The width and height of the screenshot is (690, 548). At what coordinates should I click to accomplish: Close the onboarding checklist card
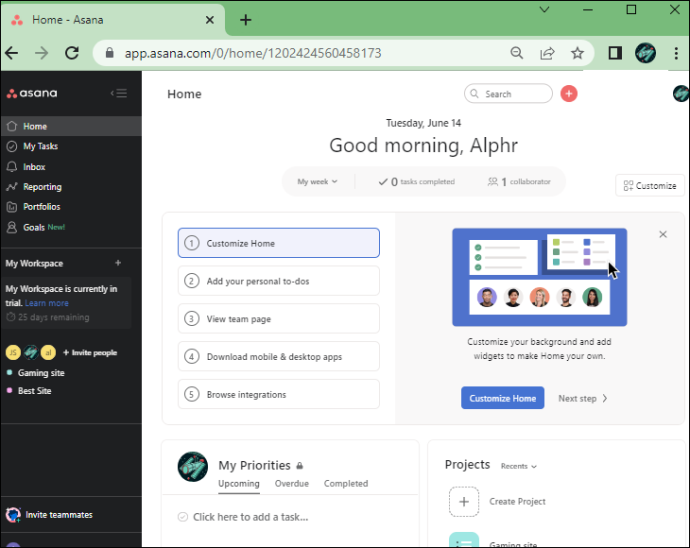(x=663, y=234)
